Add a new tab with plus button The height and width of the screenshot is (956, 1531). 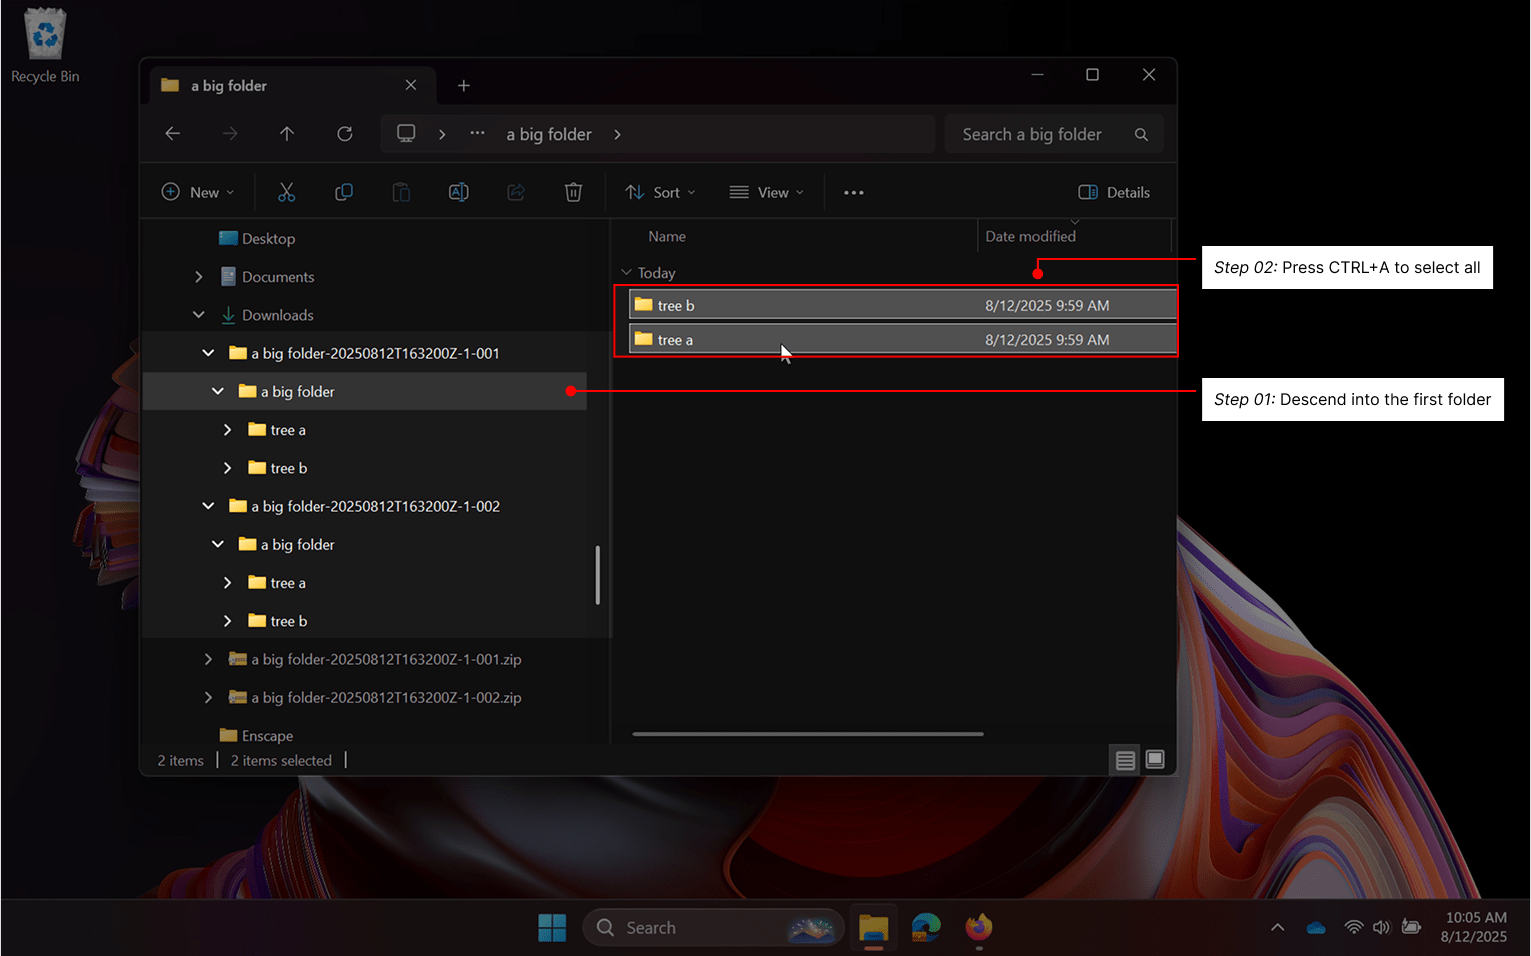463,86
